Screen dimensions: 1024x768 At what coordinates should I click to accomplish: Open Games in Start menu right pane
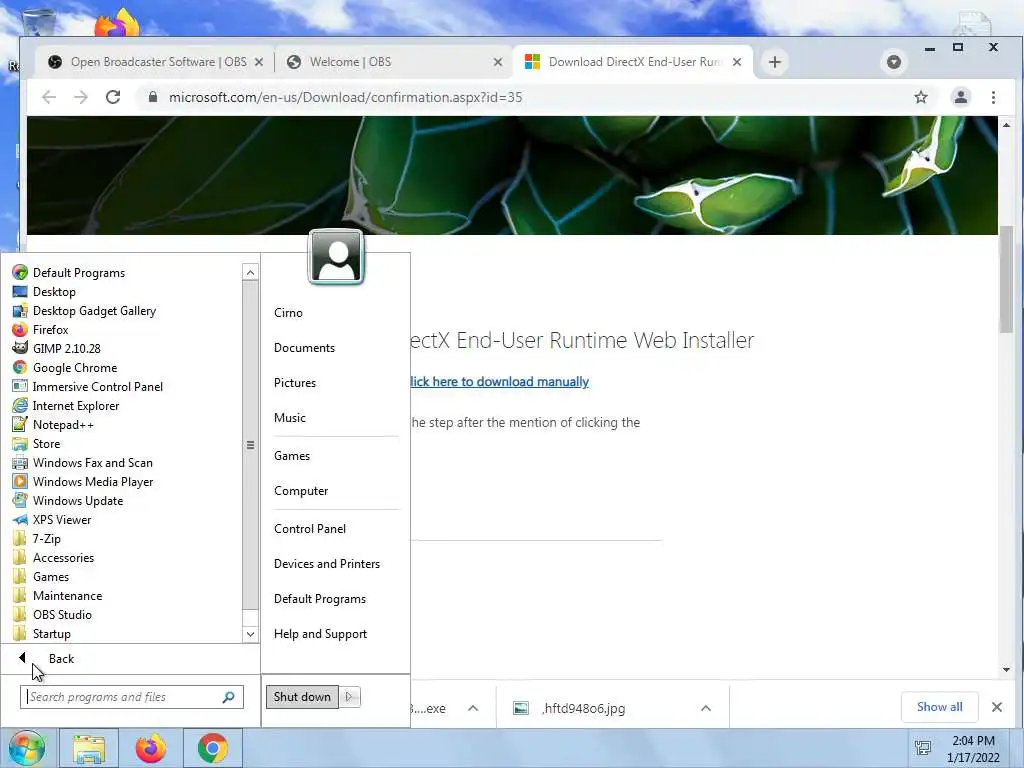click(x=292, y=455)
